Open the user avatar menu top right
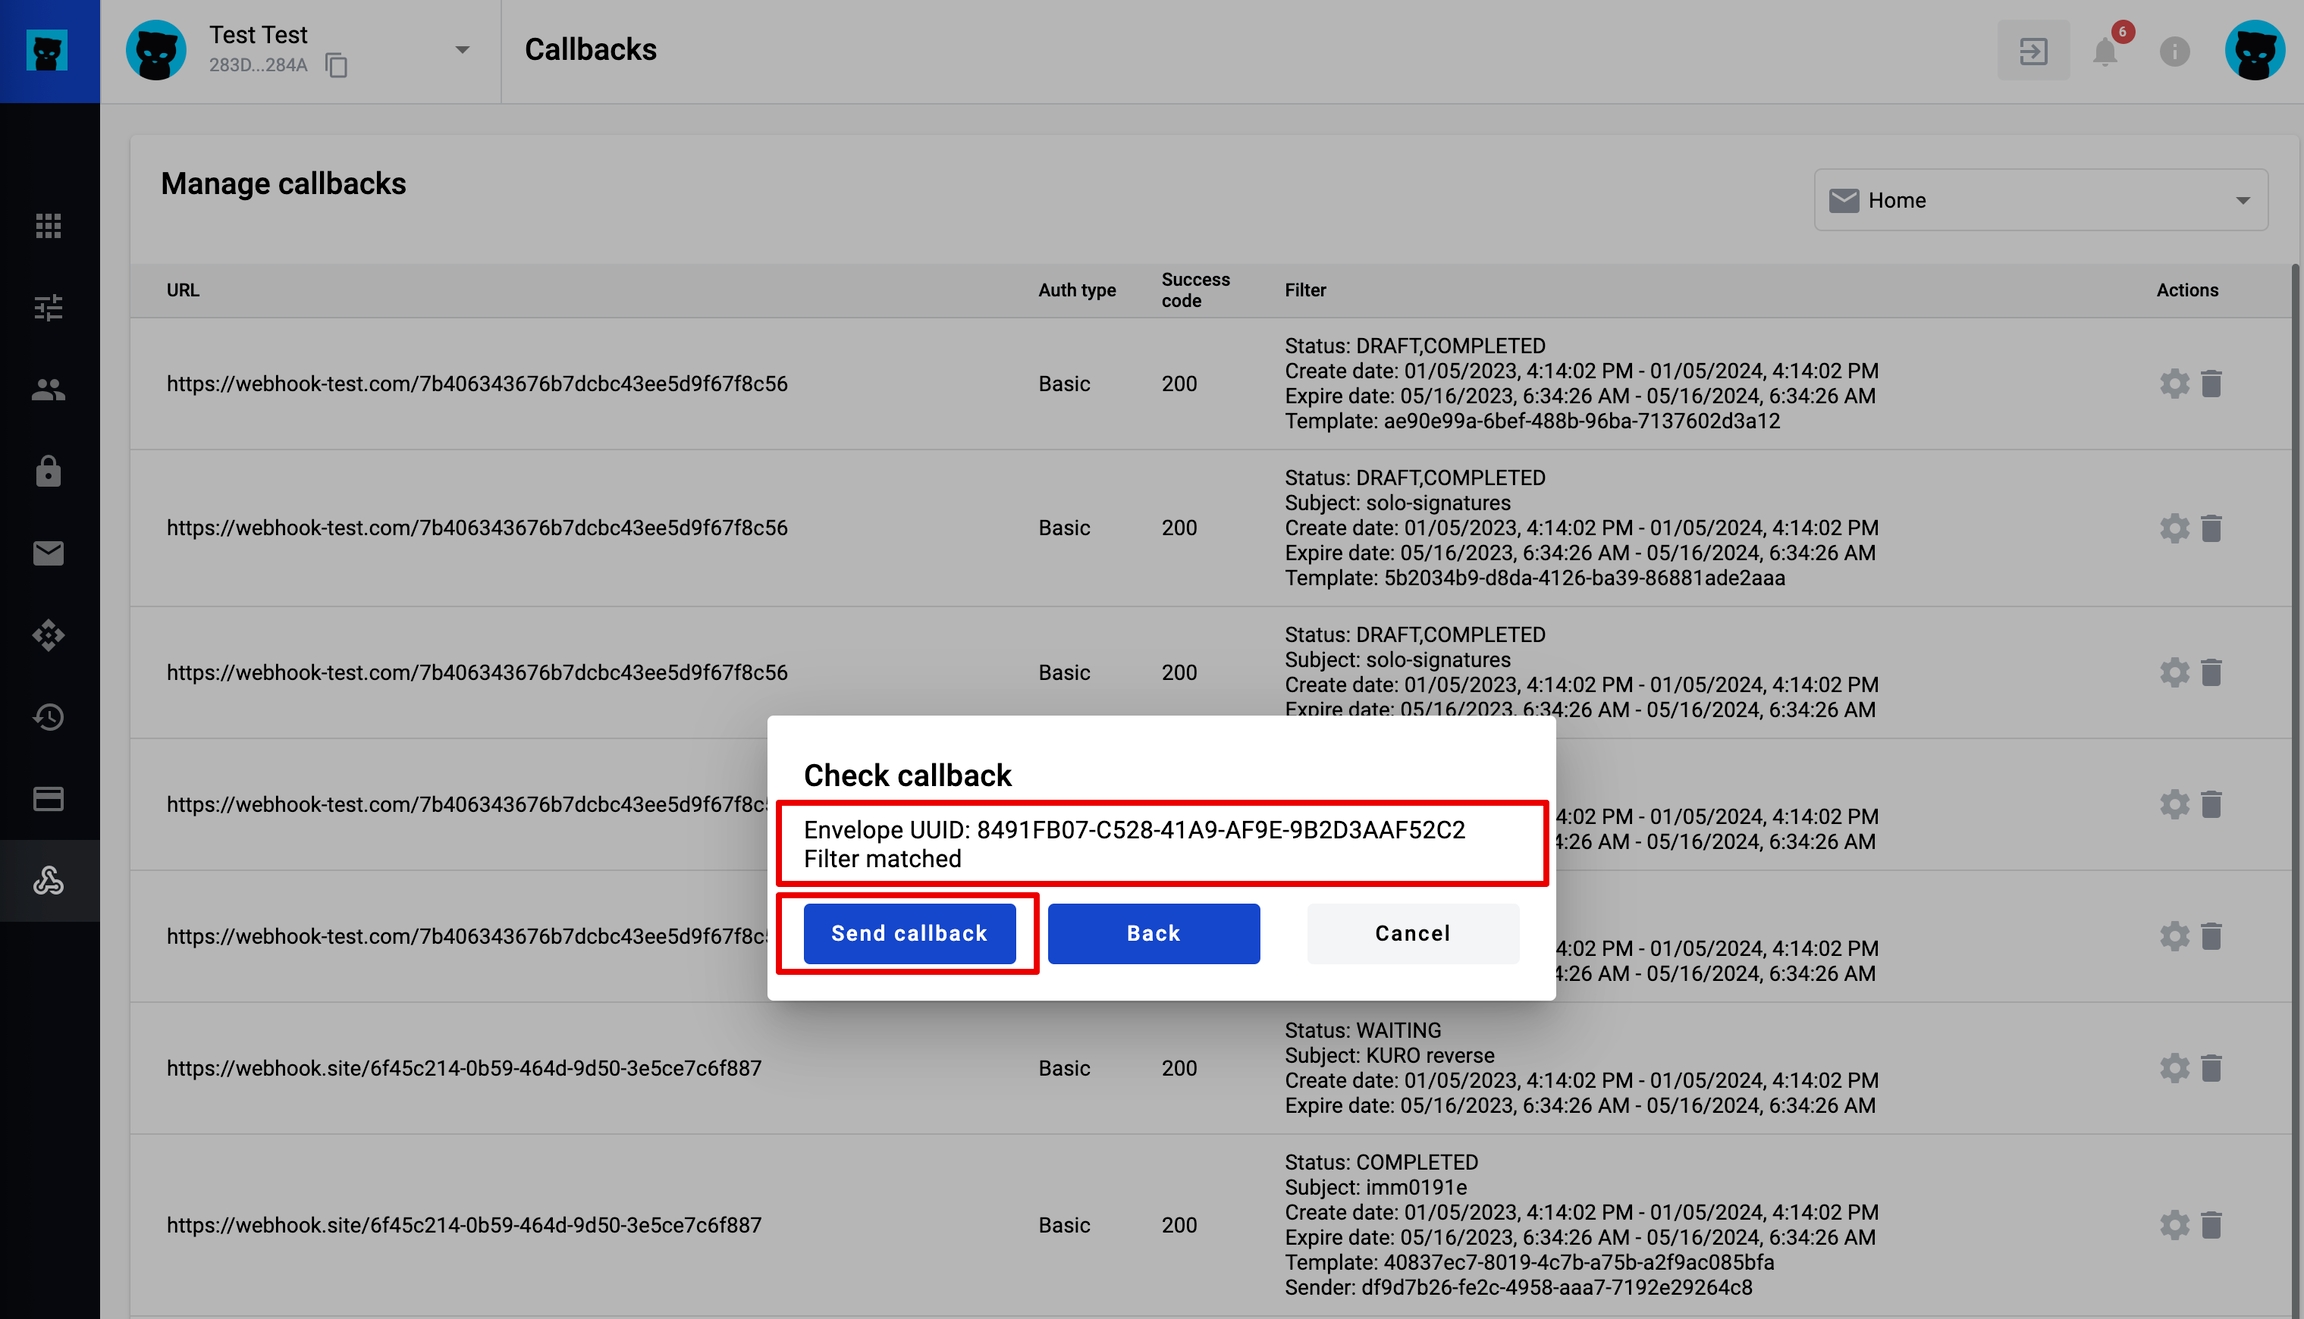This screenshot has height=1319, width=2304. 2254,50
